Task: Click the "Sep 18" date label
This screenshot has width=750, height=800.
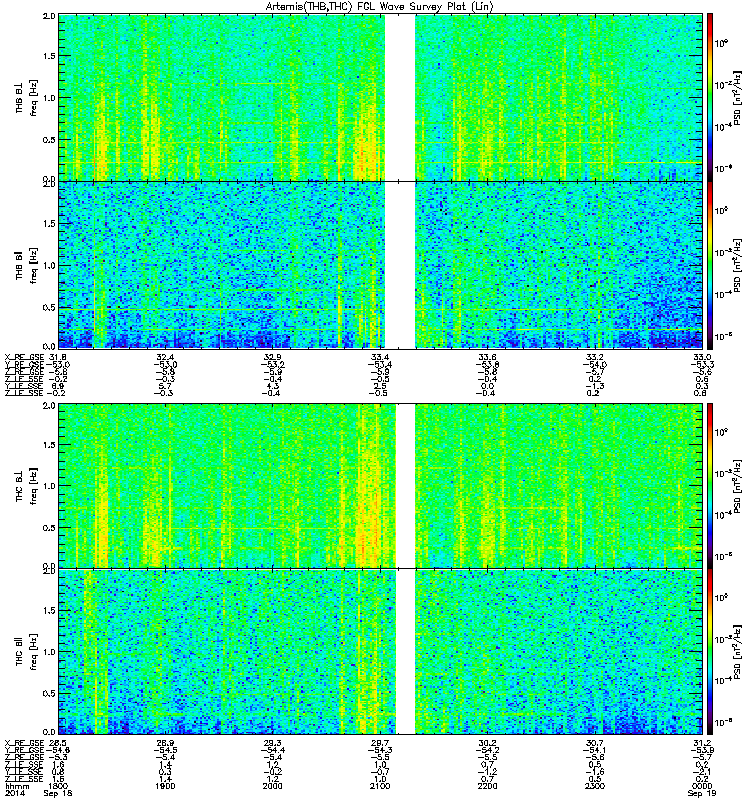Action: (x=58, y=793)
